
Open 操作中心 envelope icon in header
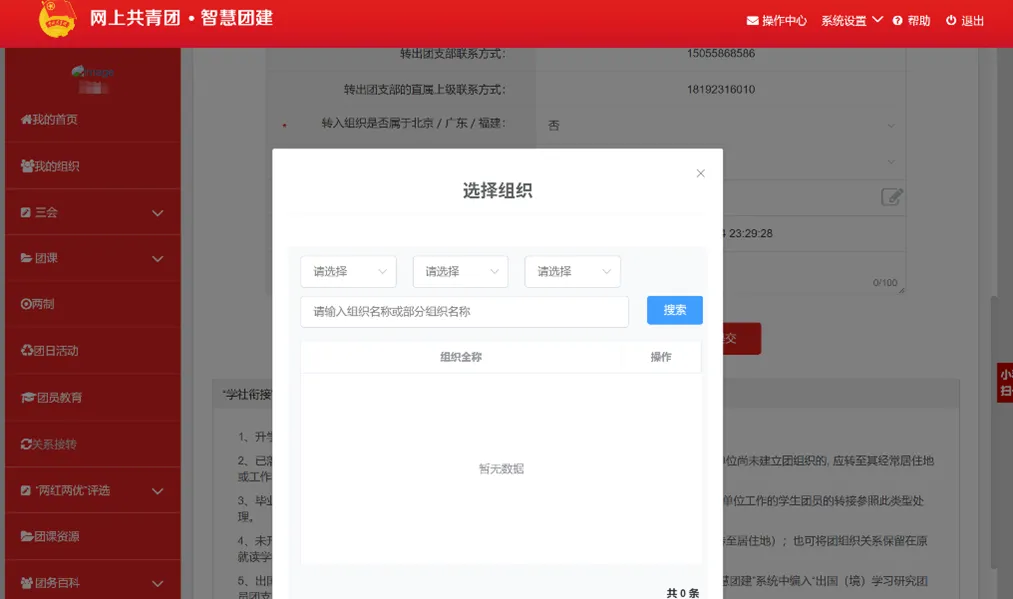(x=752, y=21)
